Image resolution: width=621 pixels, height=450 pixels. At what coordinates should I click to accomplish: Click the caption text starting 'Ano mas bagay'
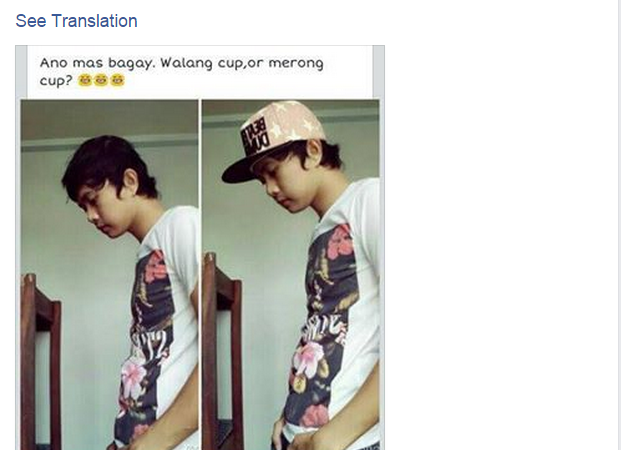pyautogui.click(x=181, y=71)
